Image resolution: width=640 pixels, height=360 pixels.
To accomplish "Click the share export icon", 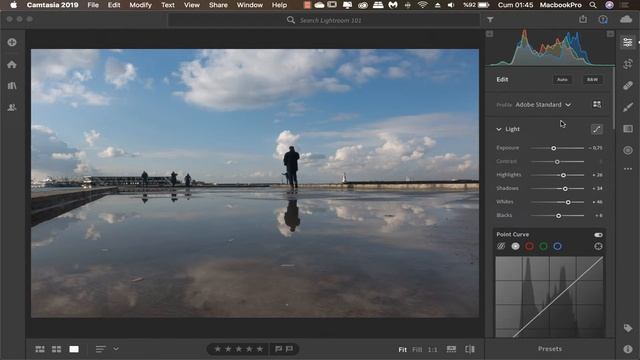I will (583, 19).
